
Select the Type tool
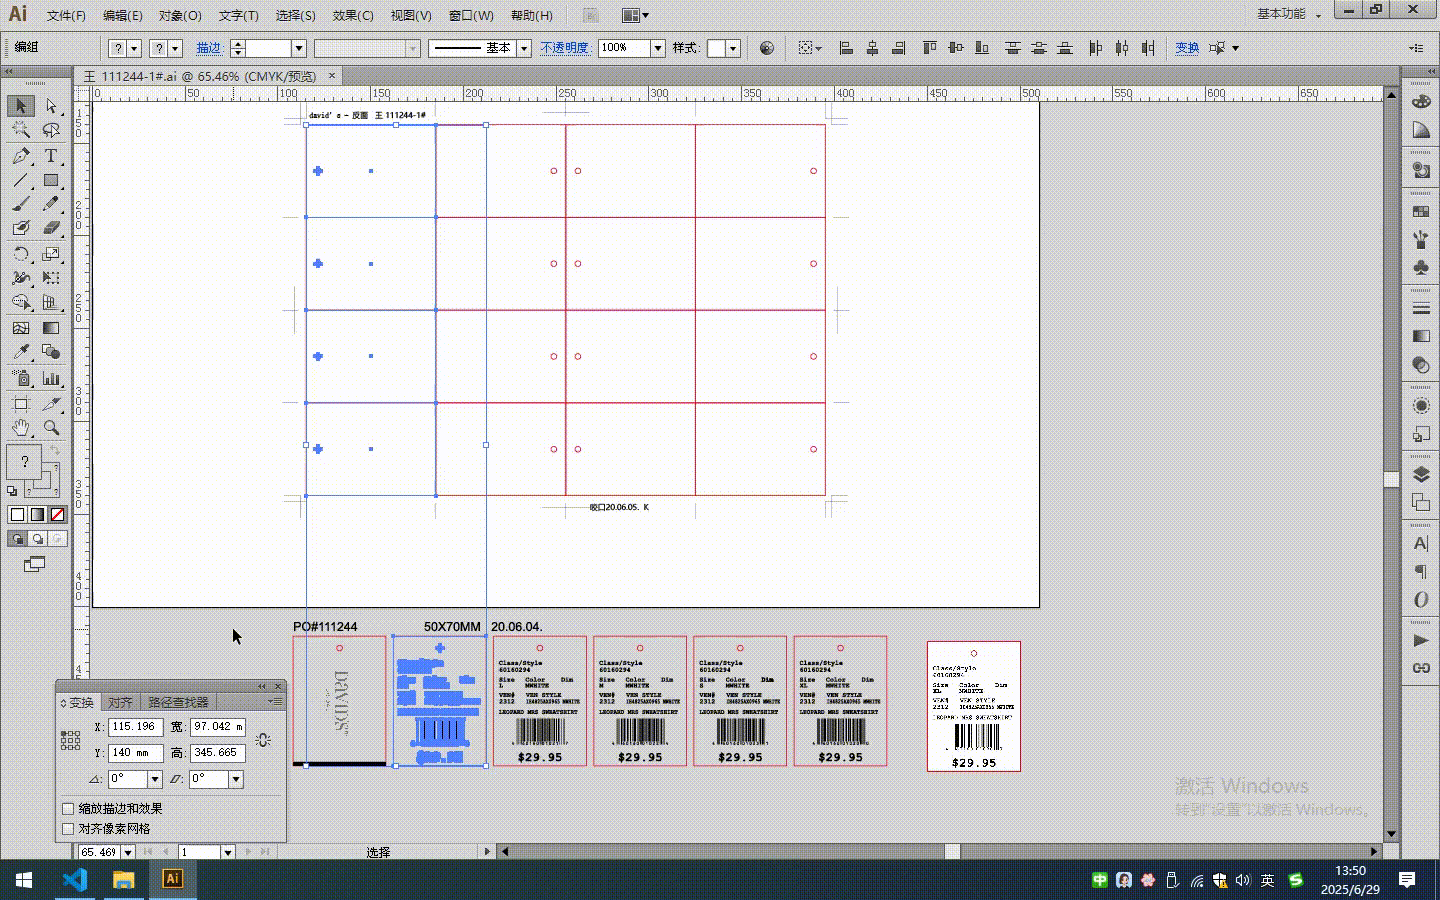[51, 156]
